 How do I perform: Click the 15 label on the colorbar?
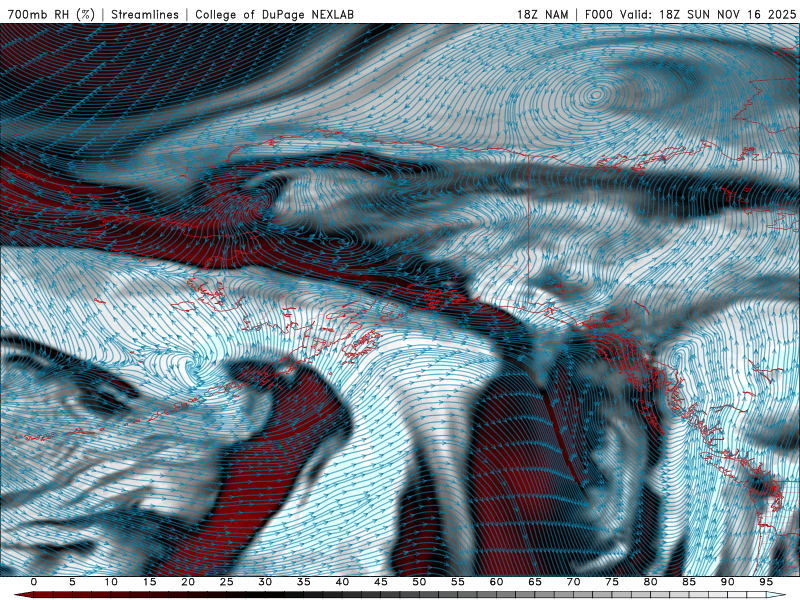click(149, 582)
